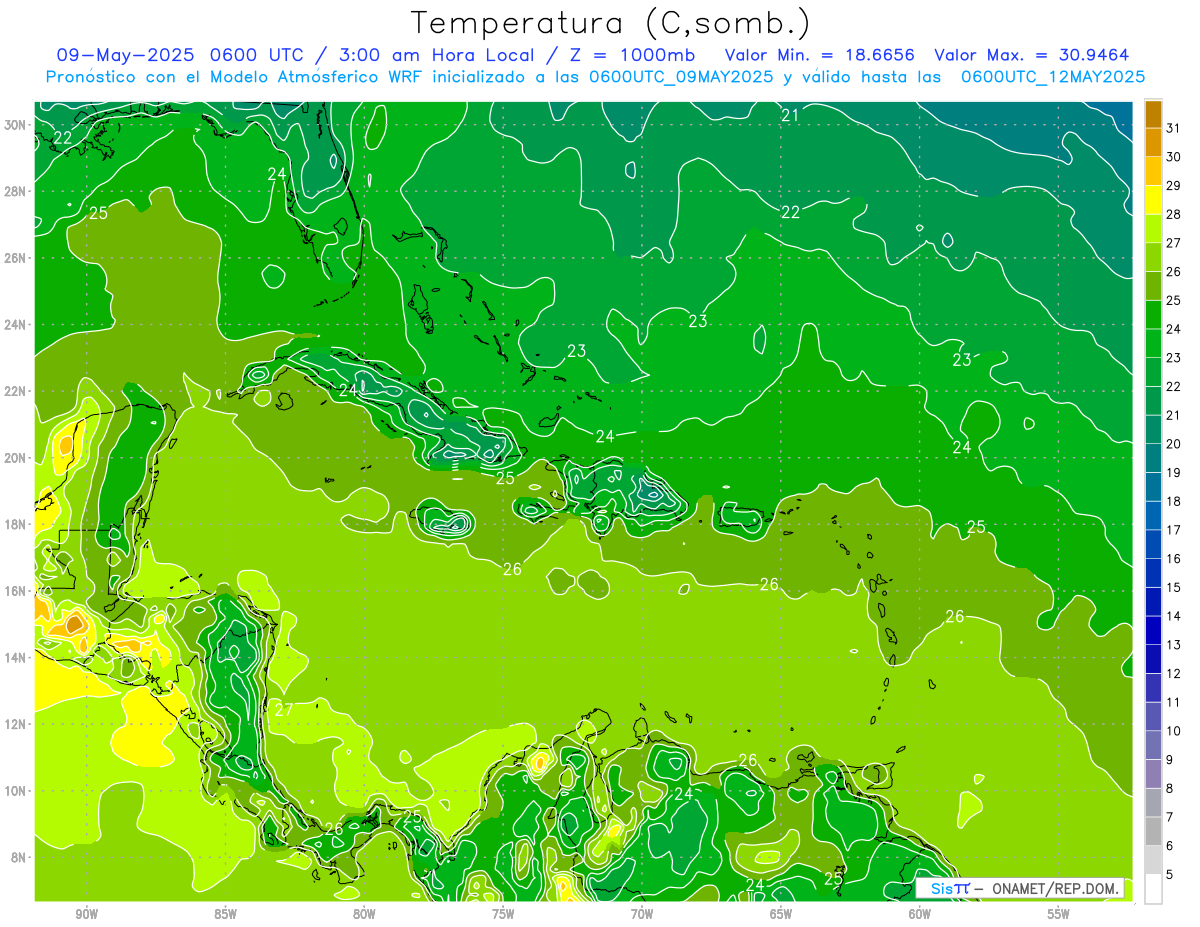Screen dimensions: 1200x927
Task: Click the yellow swatch in the color scale
Action: pos(1153,200)
